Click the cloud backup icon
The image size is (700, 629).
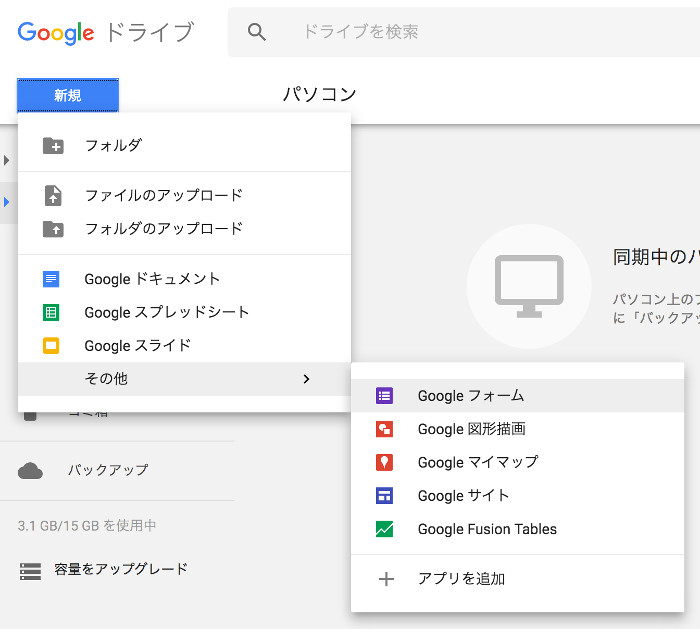[30, 471]
